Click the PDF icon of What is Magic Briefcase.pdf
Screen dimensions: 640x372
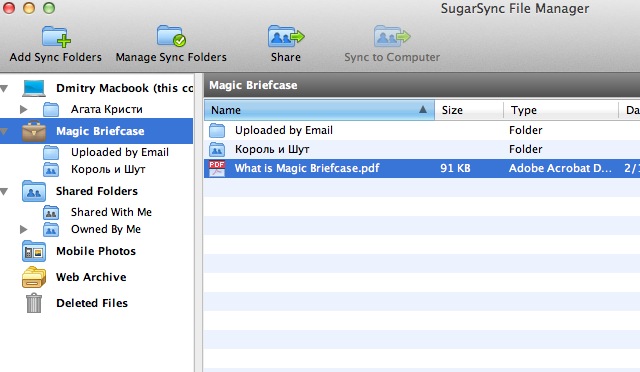[217, 168]
